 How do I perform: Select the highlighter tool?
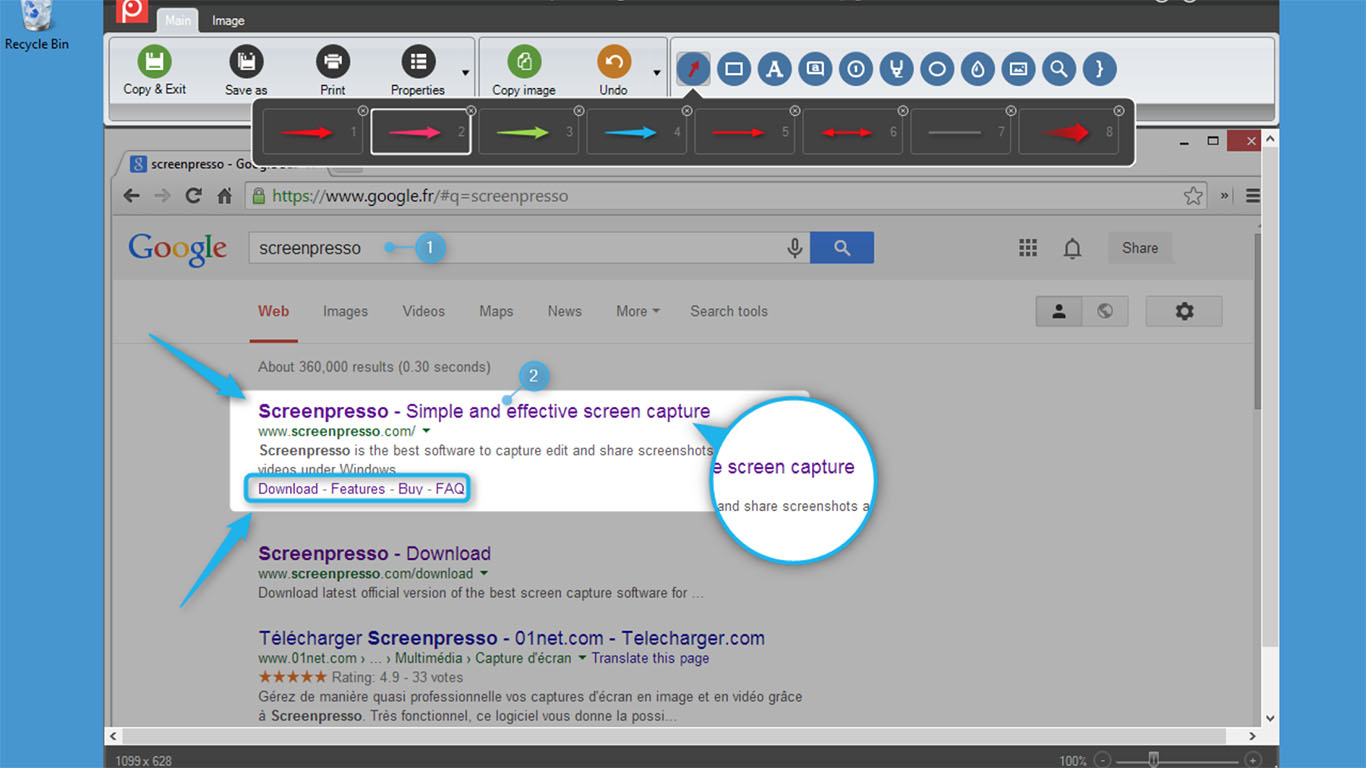(897, 69)
